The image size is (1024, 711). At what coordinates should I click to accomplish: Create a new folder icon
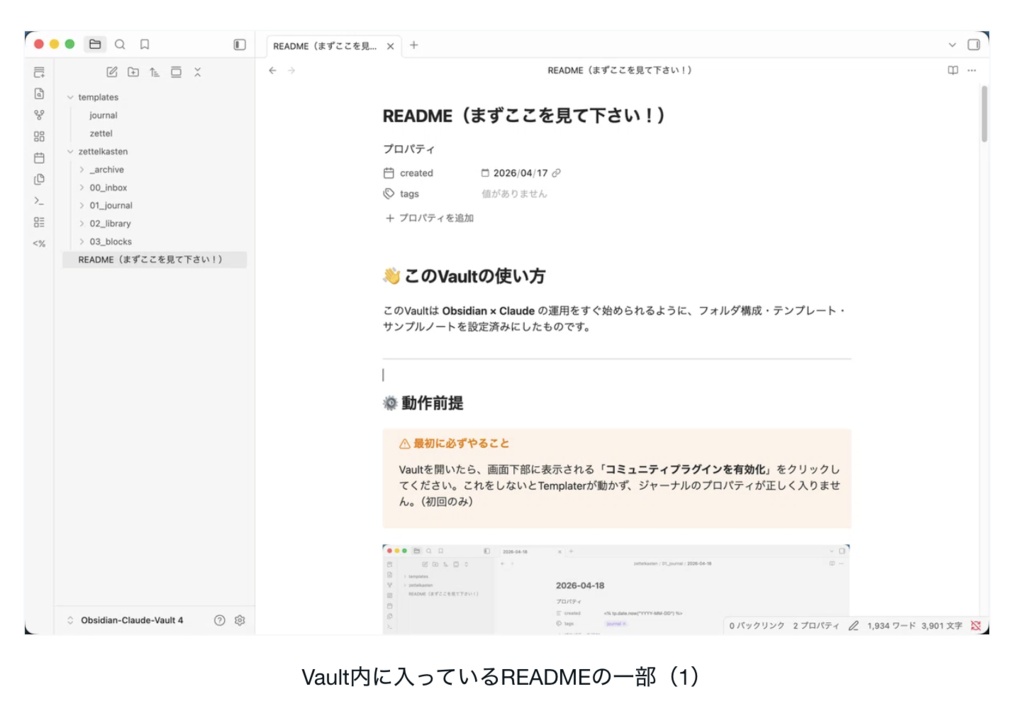(x=133, y=72)
